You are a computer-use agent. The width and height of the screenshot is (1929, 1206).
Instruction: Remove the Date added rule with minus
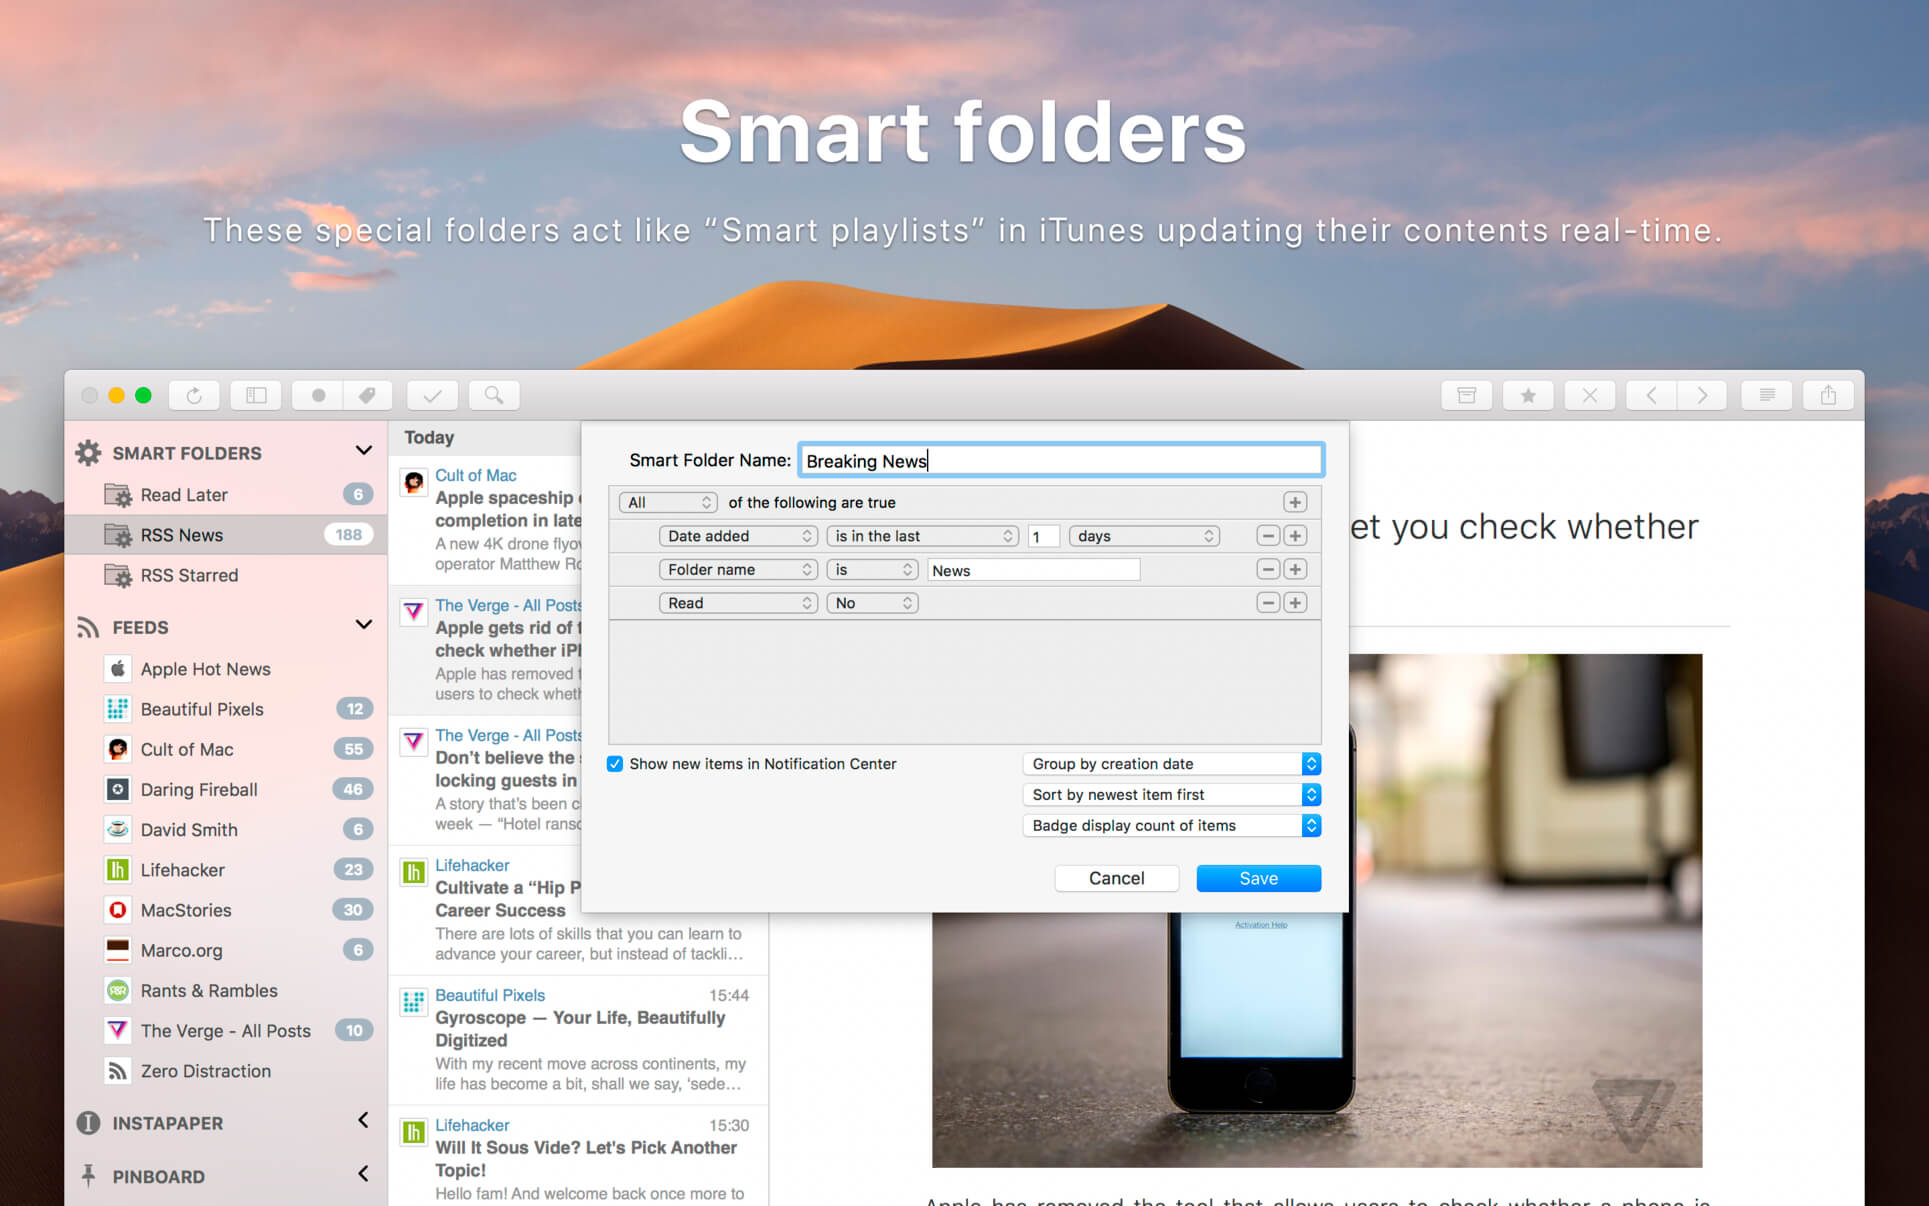[1267, 536]
